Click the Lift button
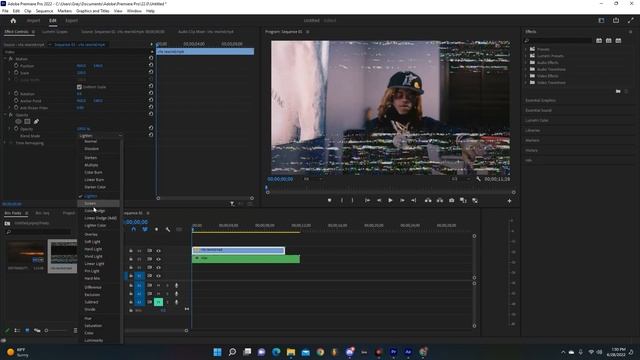The height and width of the screenshot is (360, 640). 428,200
